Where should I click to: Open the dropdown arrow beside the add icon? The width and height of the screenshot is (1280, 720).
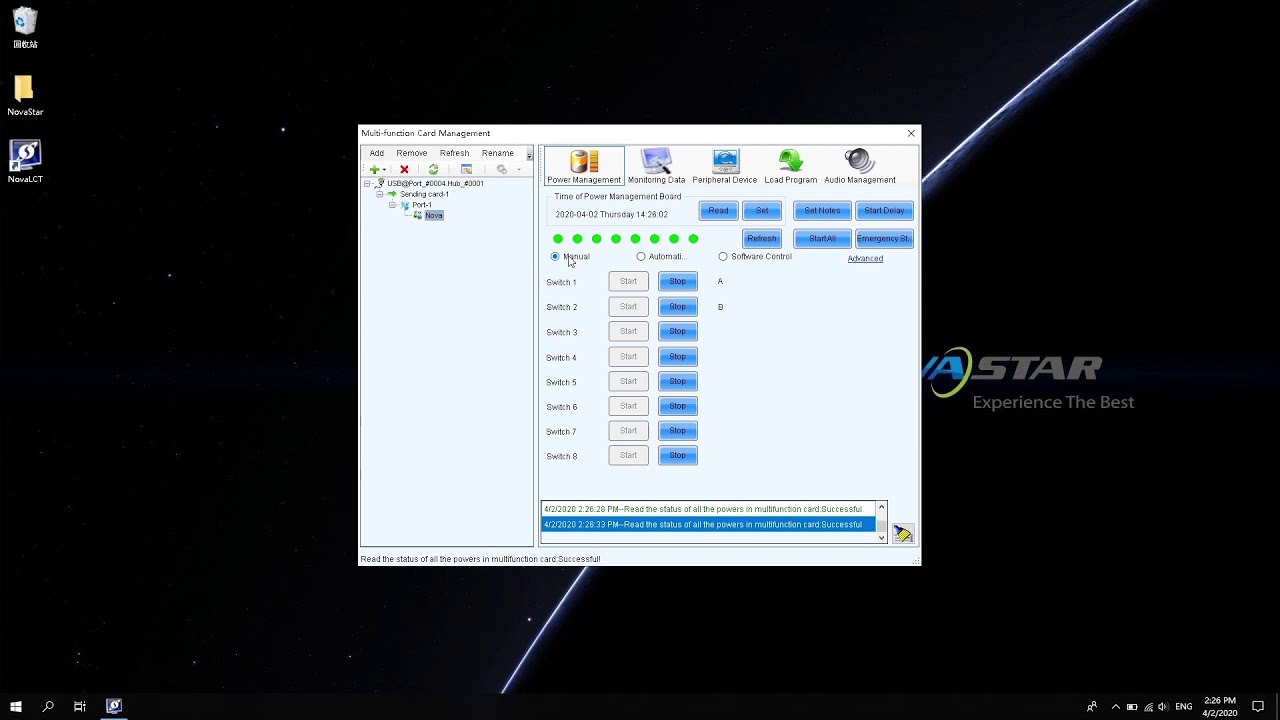(384, 170)
